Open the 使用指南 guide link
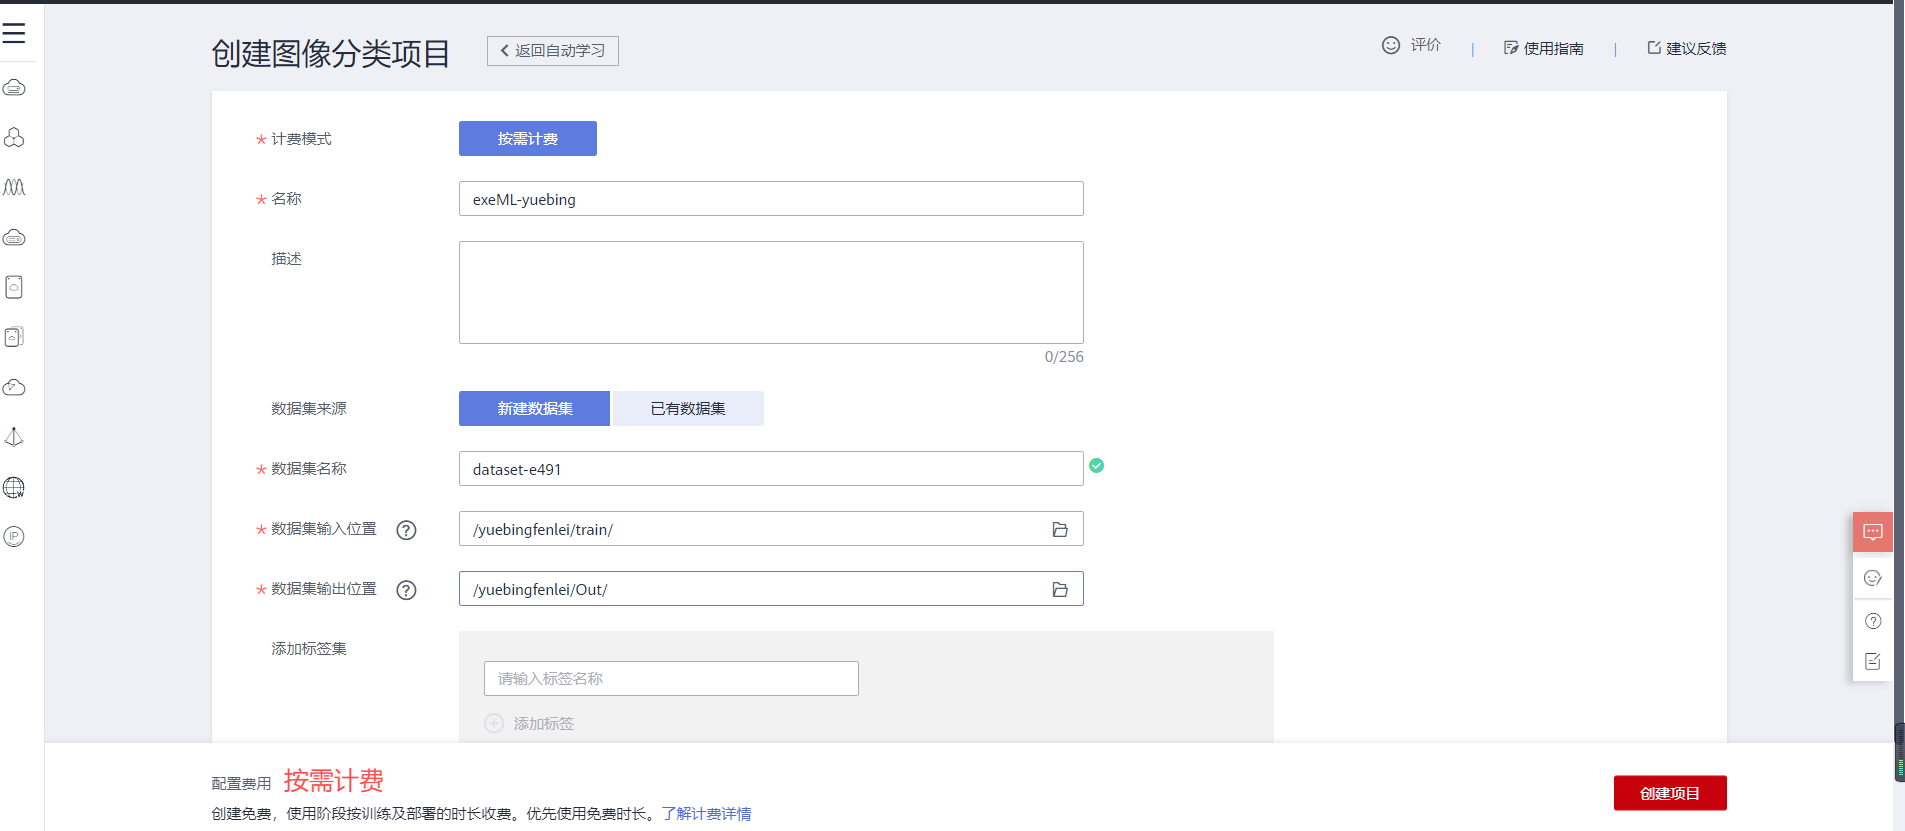Viewport: 1905px width, 831px height. [1544, 48]
